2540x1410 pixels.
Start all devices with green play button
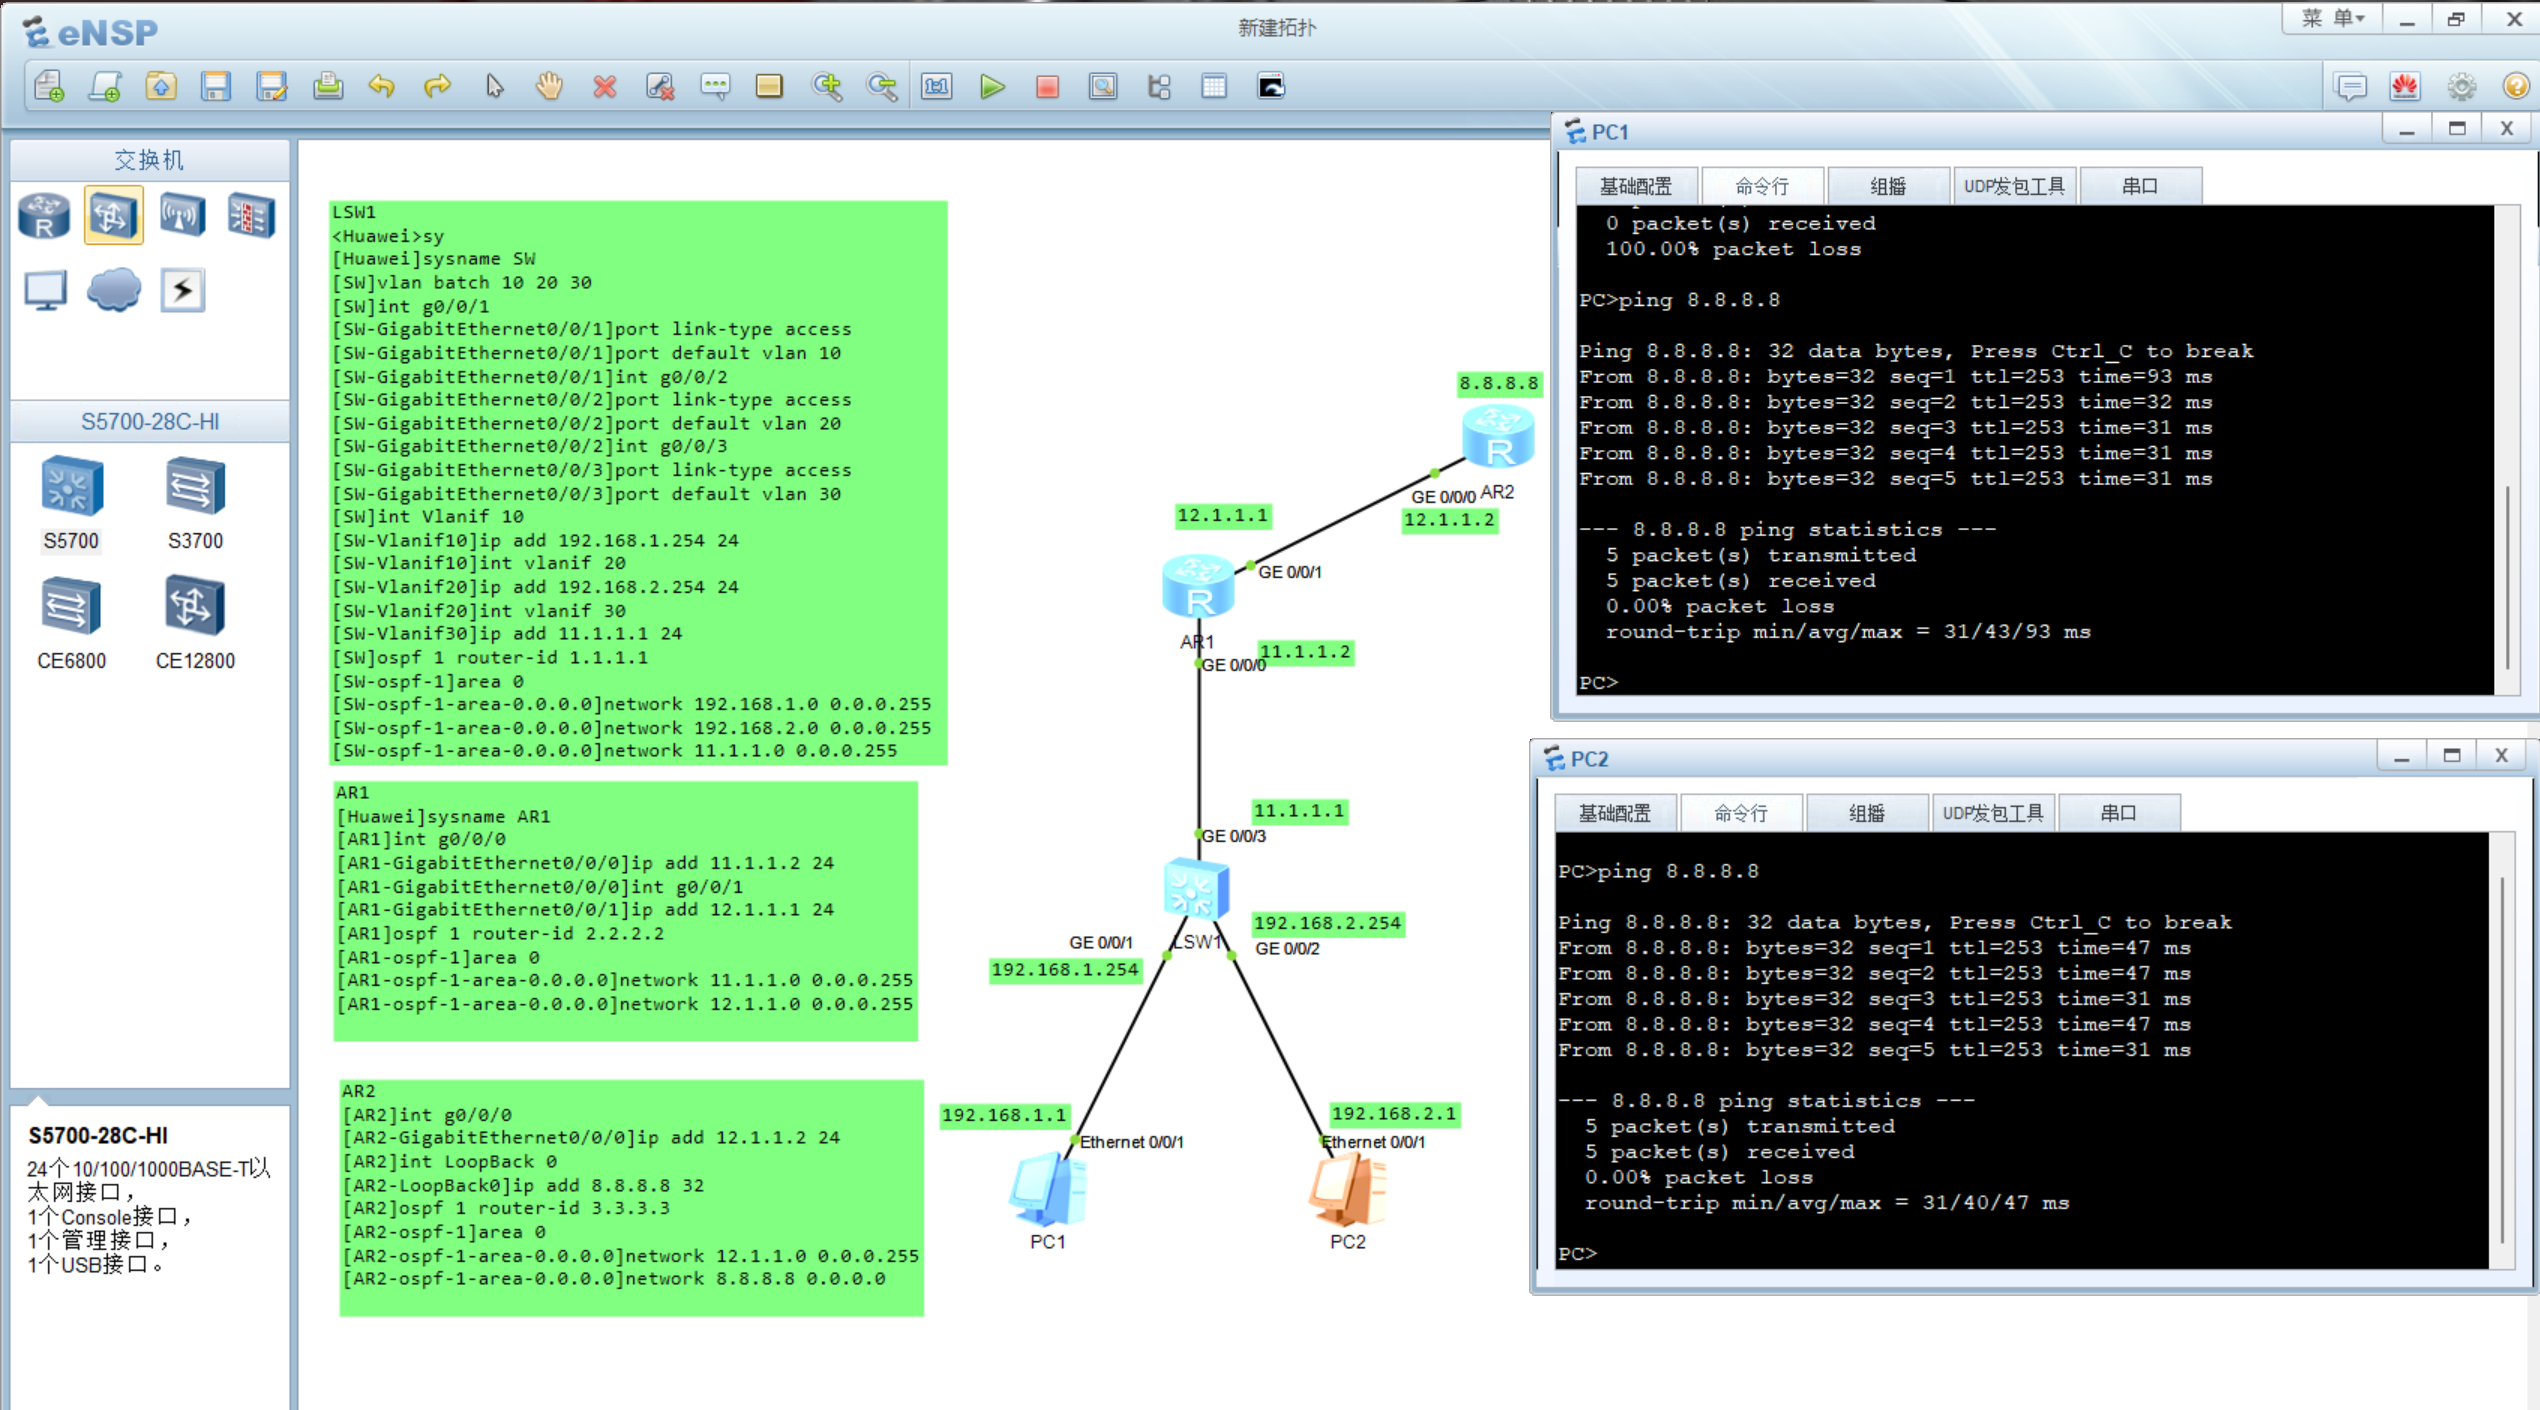coord(992,87)
